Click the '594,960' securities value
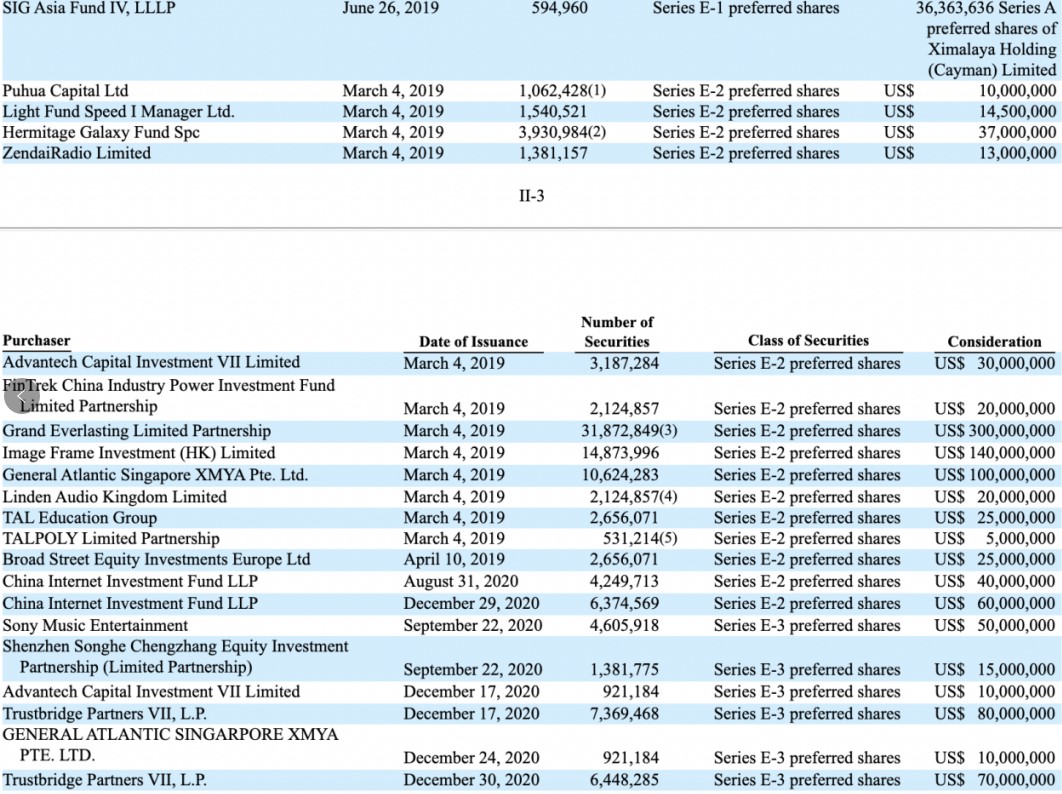Screen dimensions: 1062x794 tap(559, 8)
